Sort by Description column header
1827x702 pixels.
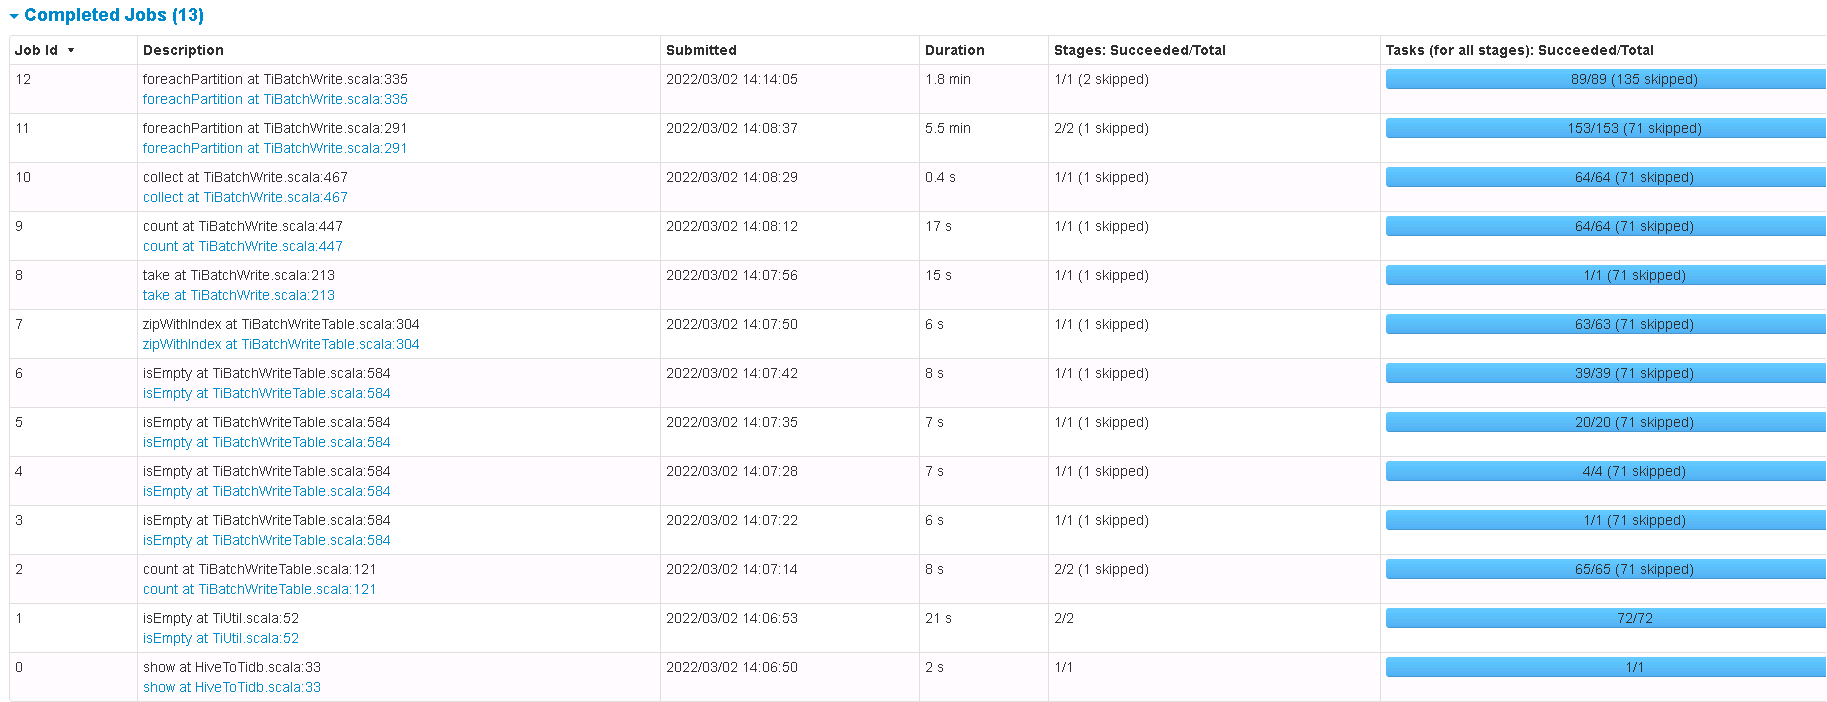point(183,50)
